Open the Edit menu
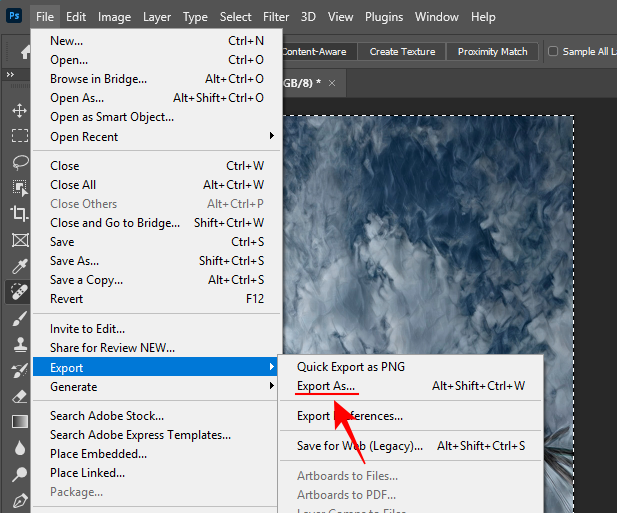The height and width of the screenshot is (513, 617). (76, 17)
